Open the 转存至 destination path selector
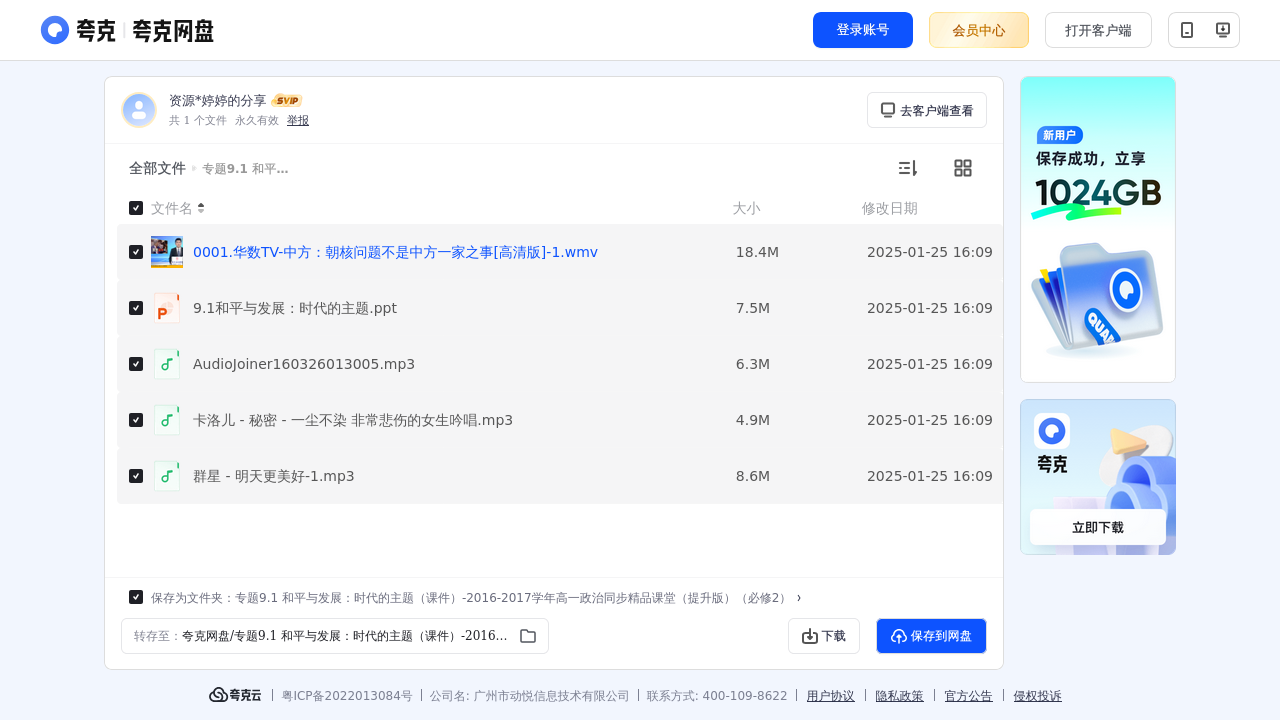Screen dimensions: 1280x720 (x=335, y=636)
